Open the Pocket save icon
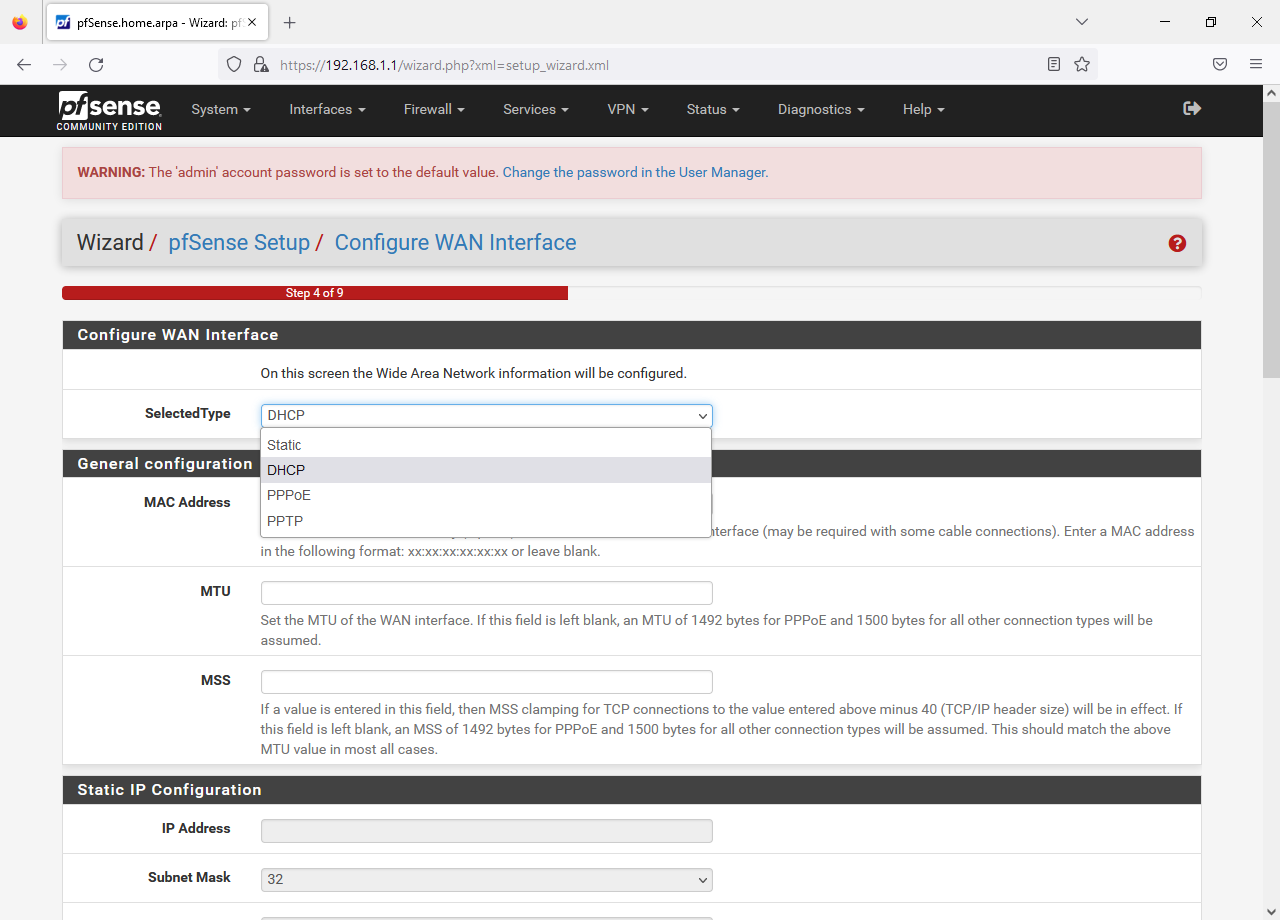1280x920 pixels. [1220, 64]
